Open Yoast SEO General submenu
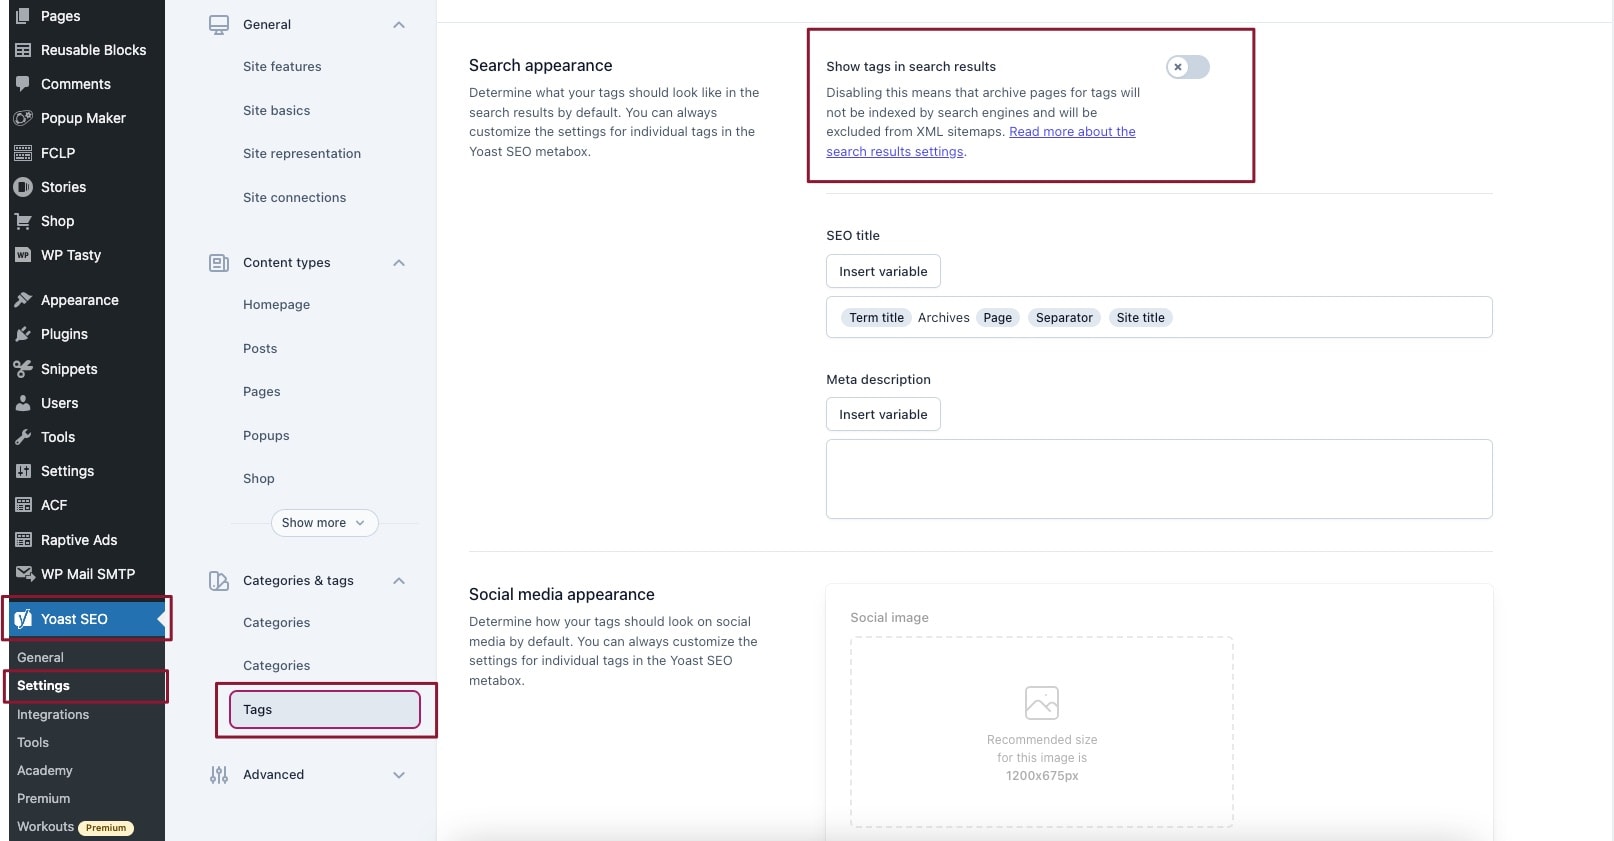 (x=40, y=658)
